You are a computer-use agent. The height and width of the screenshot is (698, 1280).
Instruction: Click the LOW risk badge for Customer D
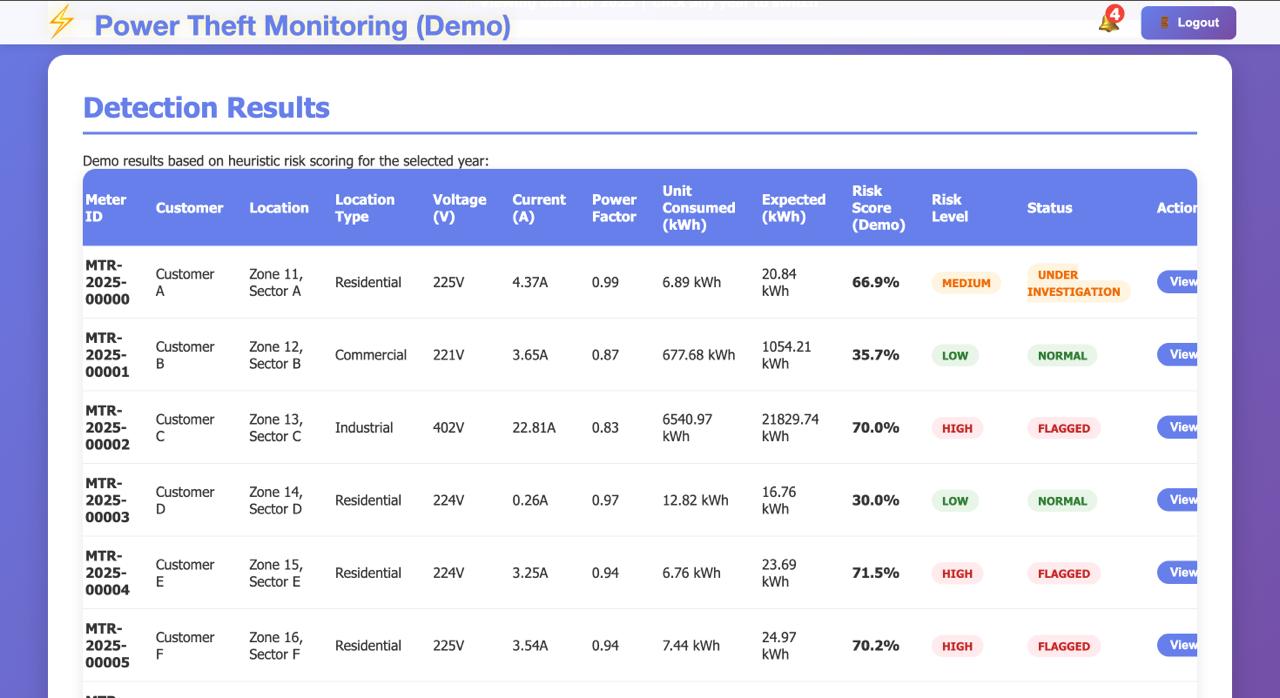pos(955,501)
